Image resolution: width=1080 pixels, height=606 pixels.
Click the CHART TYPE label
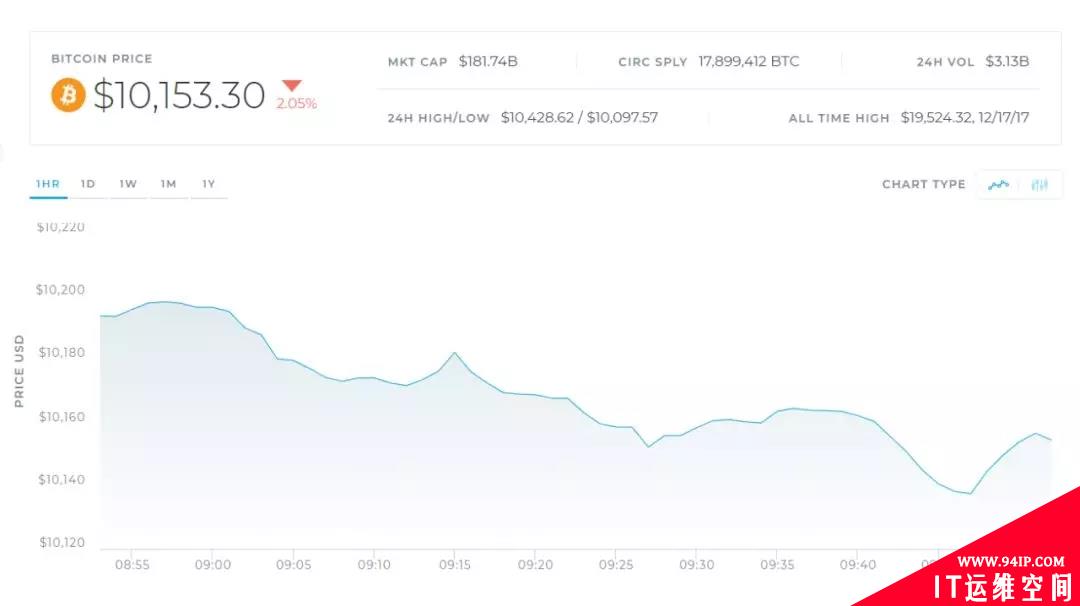click(x=924, y=185)
